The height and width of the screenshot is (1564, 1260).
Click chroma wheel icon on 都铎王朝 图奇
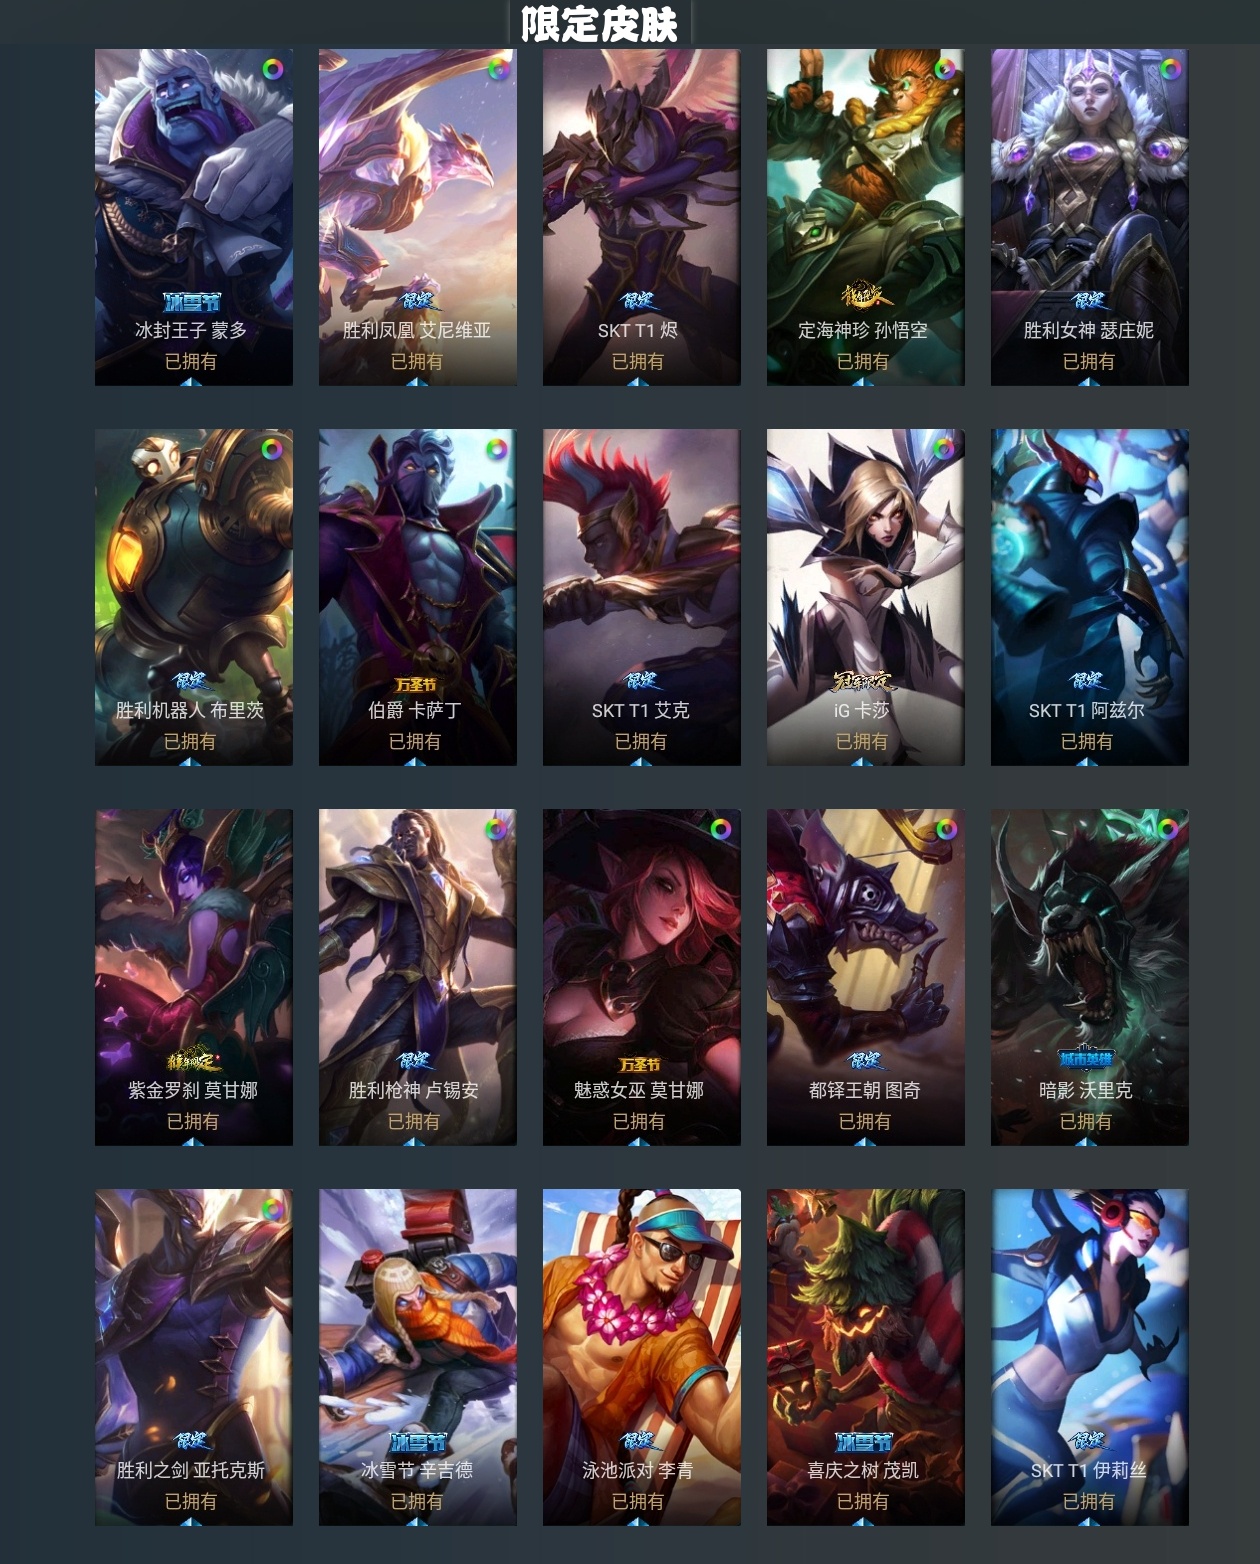point(946,829)
